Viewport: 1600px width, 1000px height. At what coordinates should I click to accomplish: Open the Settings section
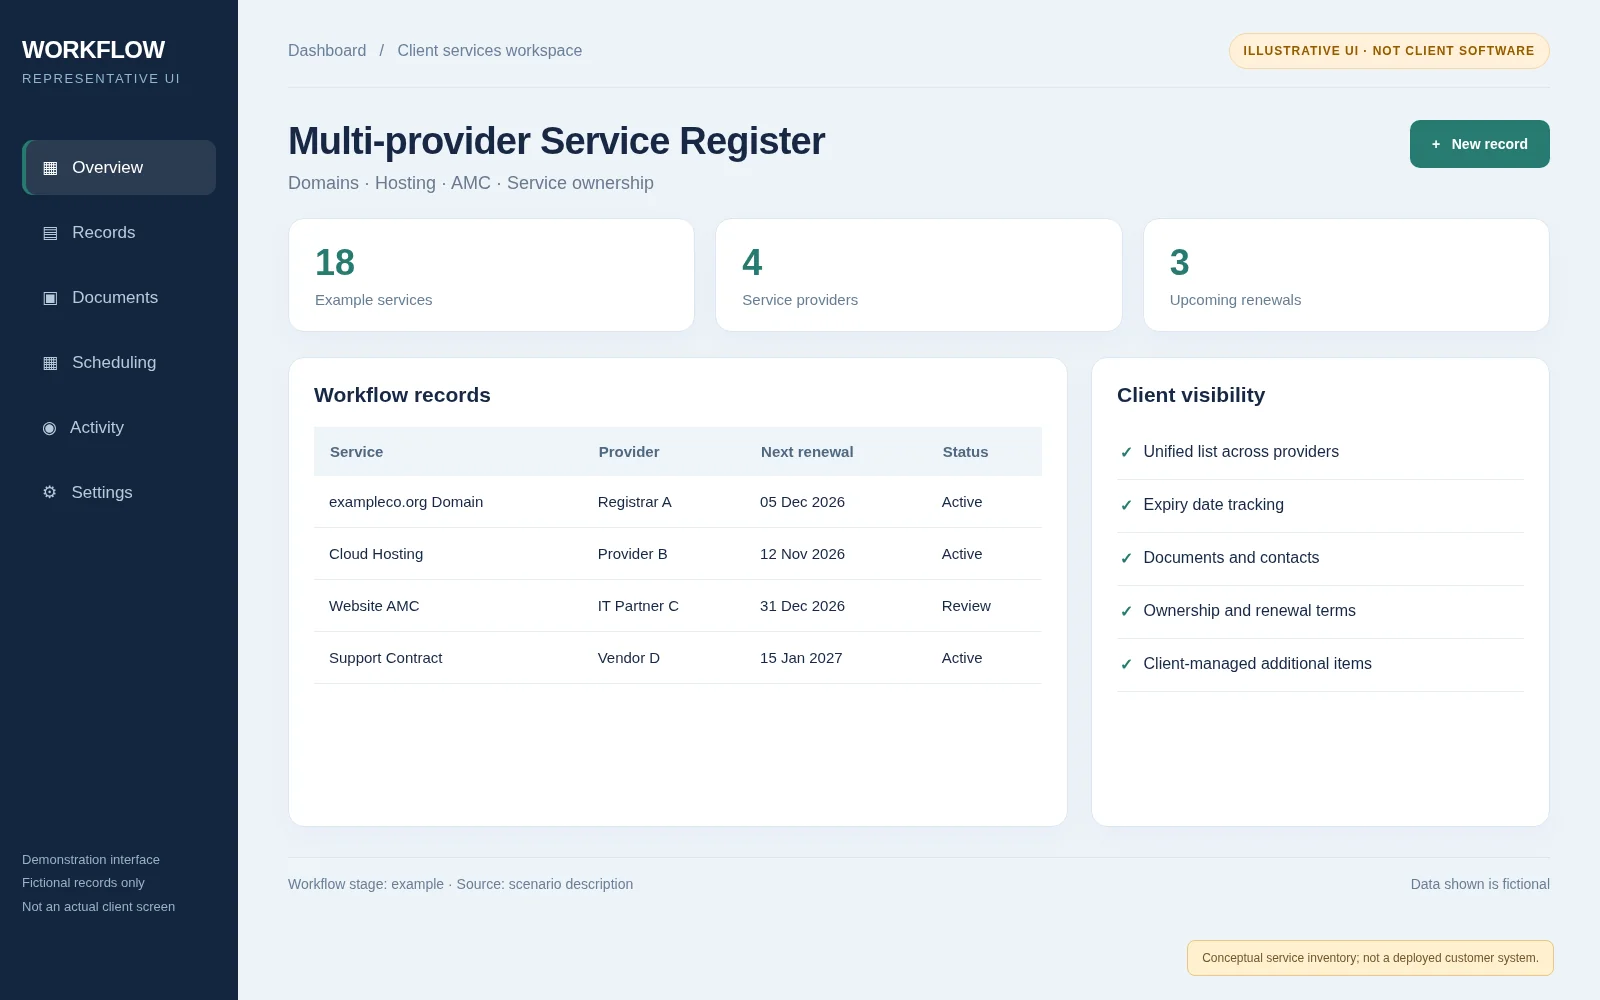tap(119, 492)
